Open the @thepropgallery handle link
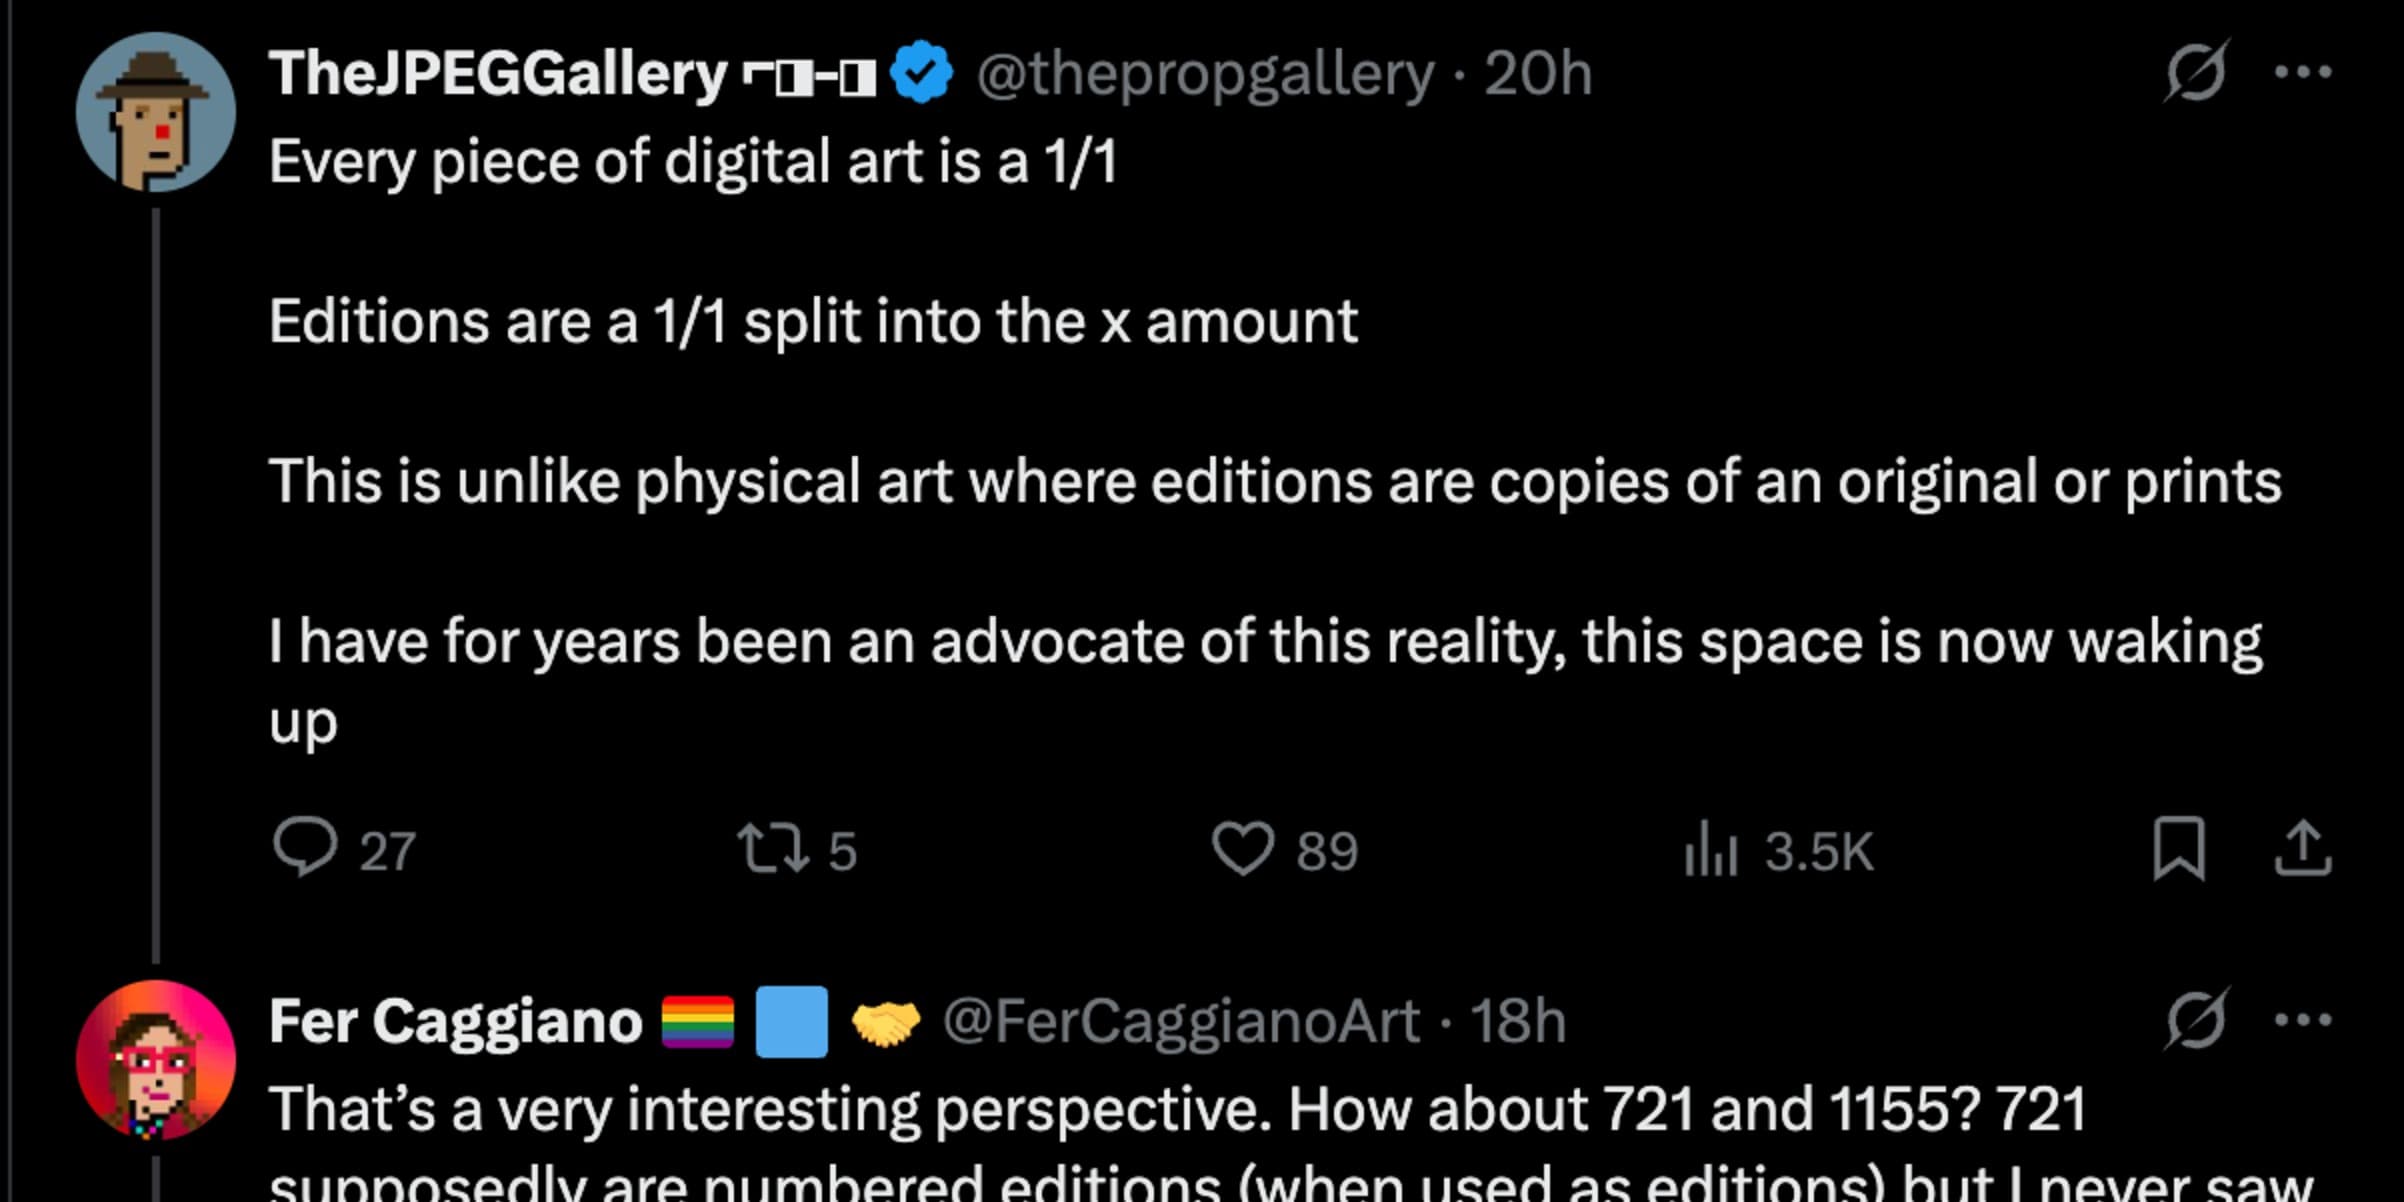Viewport: 2404px width, 1202px height. click(x=1204, y=74)
